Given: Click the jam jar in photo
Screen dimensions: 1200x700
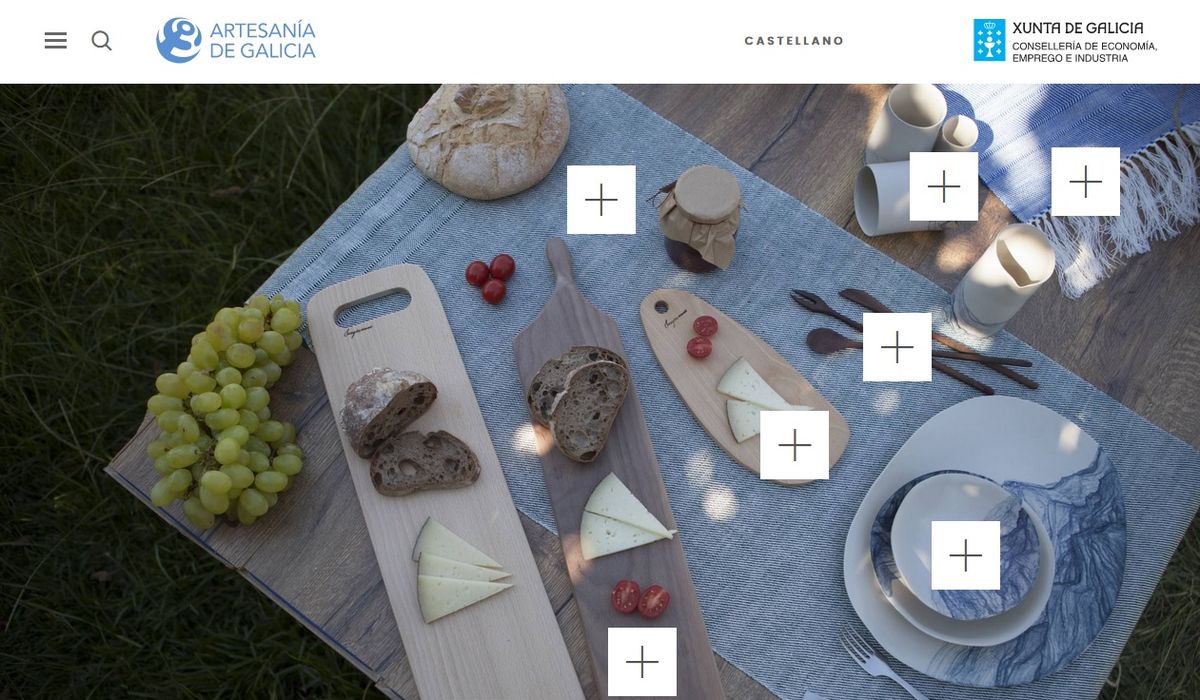Looking at the screenshot, I should click(x=700, y=218).
